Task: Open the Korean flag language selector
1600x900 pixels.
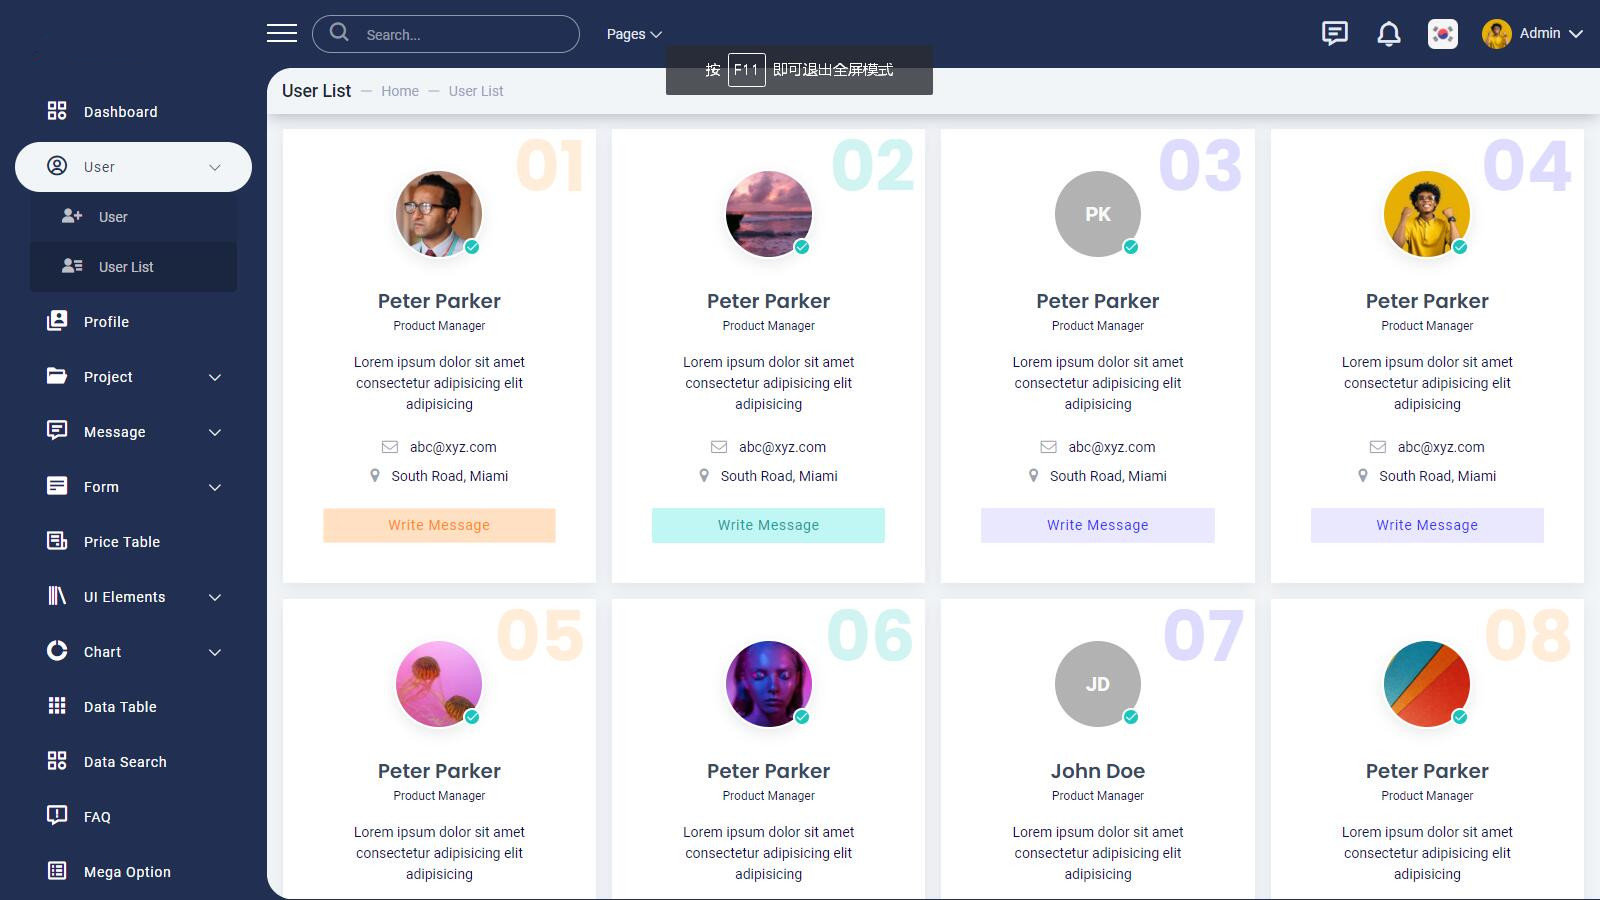Action: point(1442,34)
